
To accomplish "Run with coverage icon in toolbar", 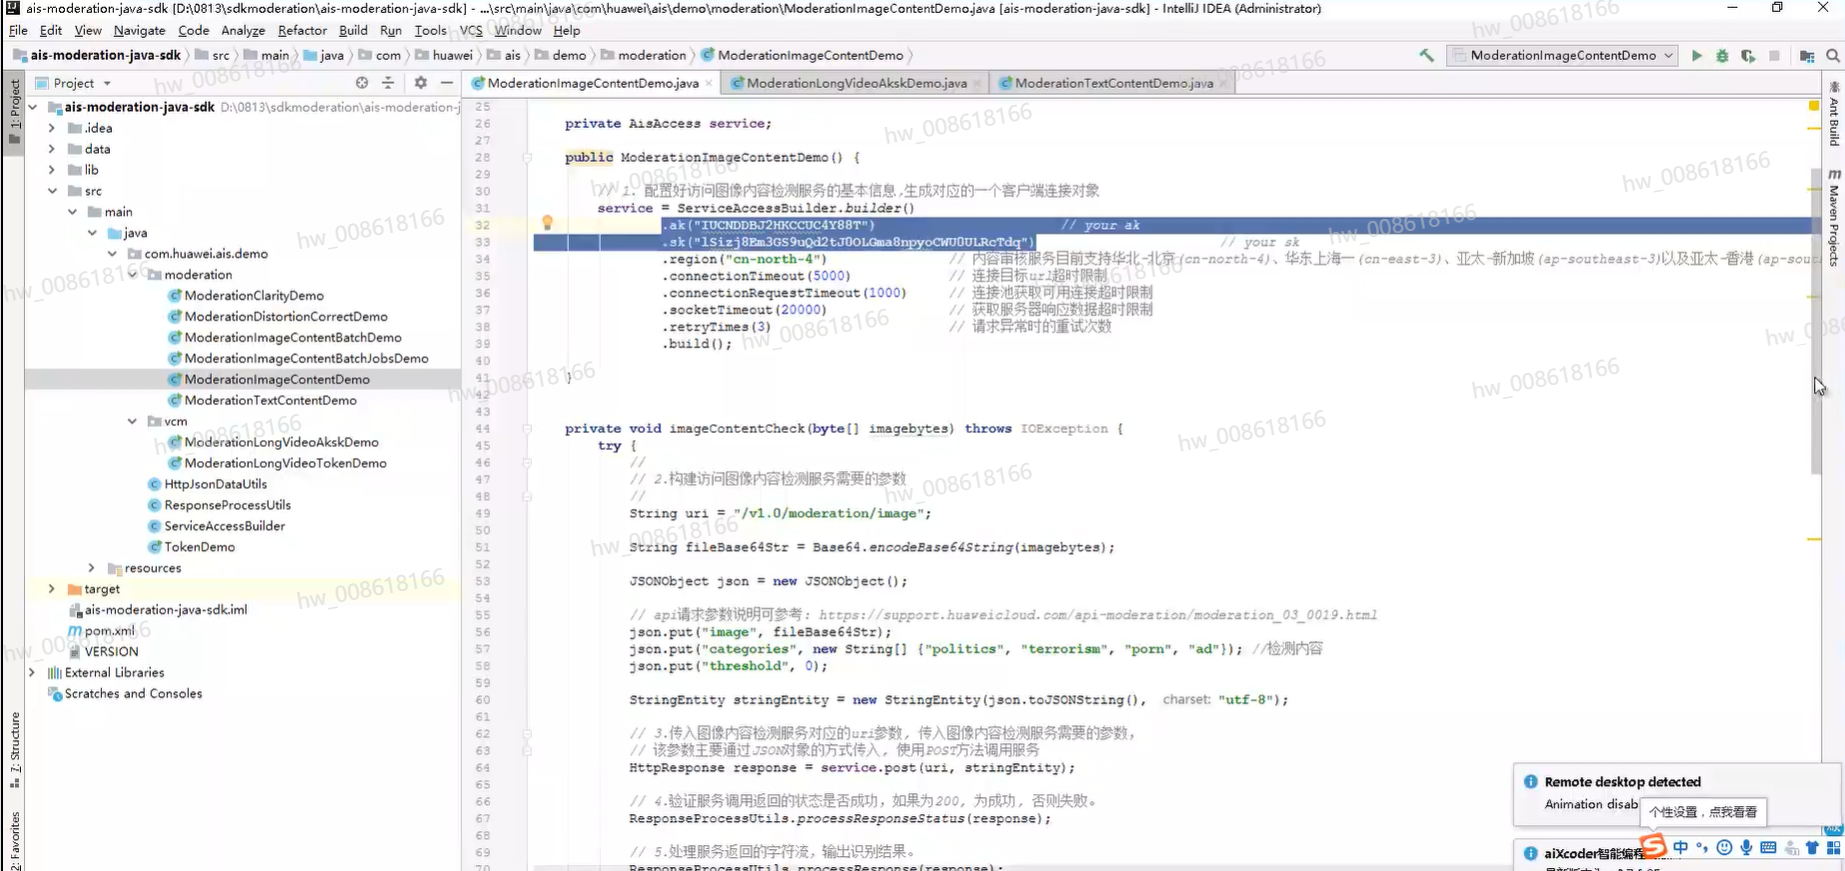I will click(x=1748, y=55).
